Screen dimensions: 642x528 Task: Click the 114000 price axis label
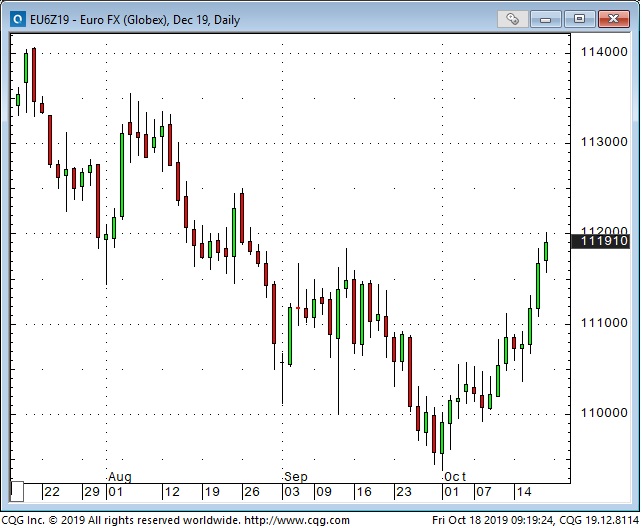[604, 52]
